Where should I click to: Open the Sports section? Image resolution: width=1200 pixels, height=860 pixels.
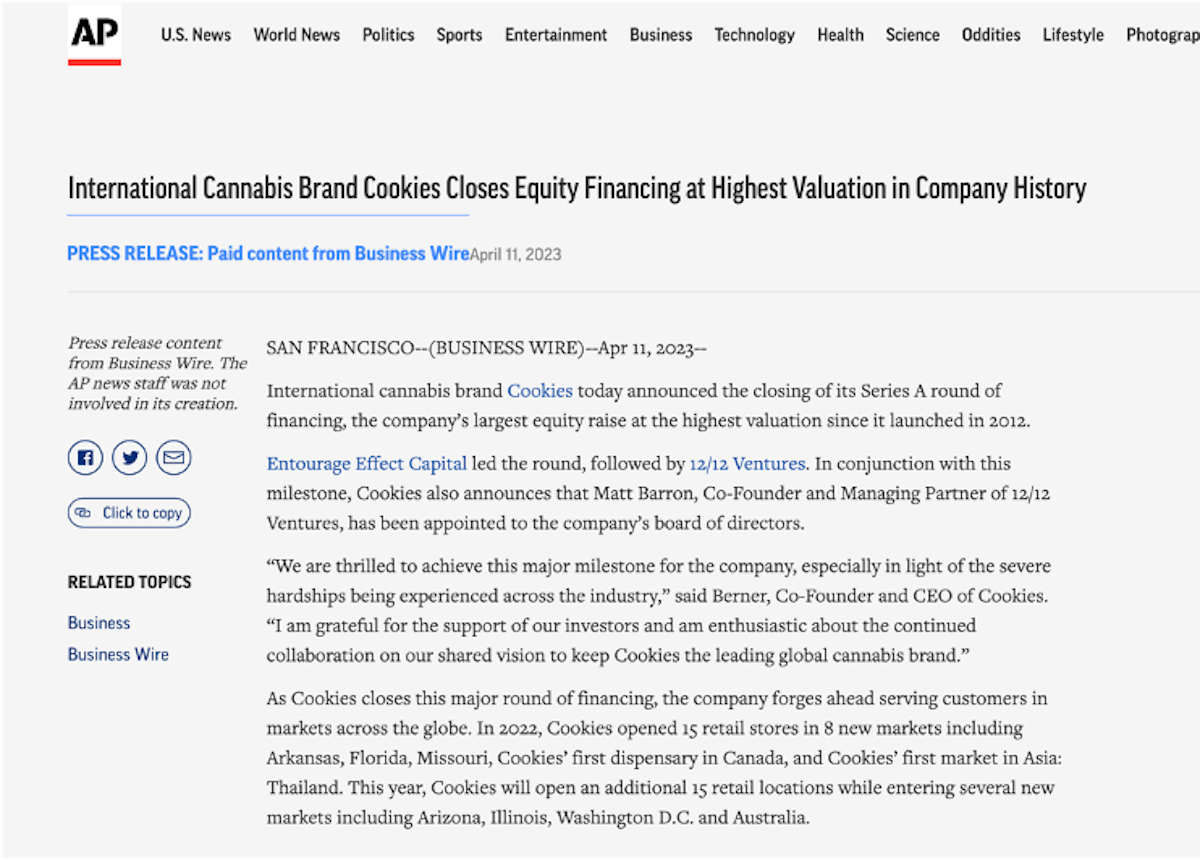[459, 35]
